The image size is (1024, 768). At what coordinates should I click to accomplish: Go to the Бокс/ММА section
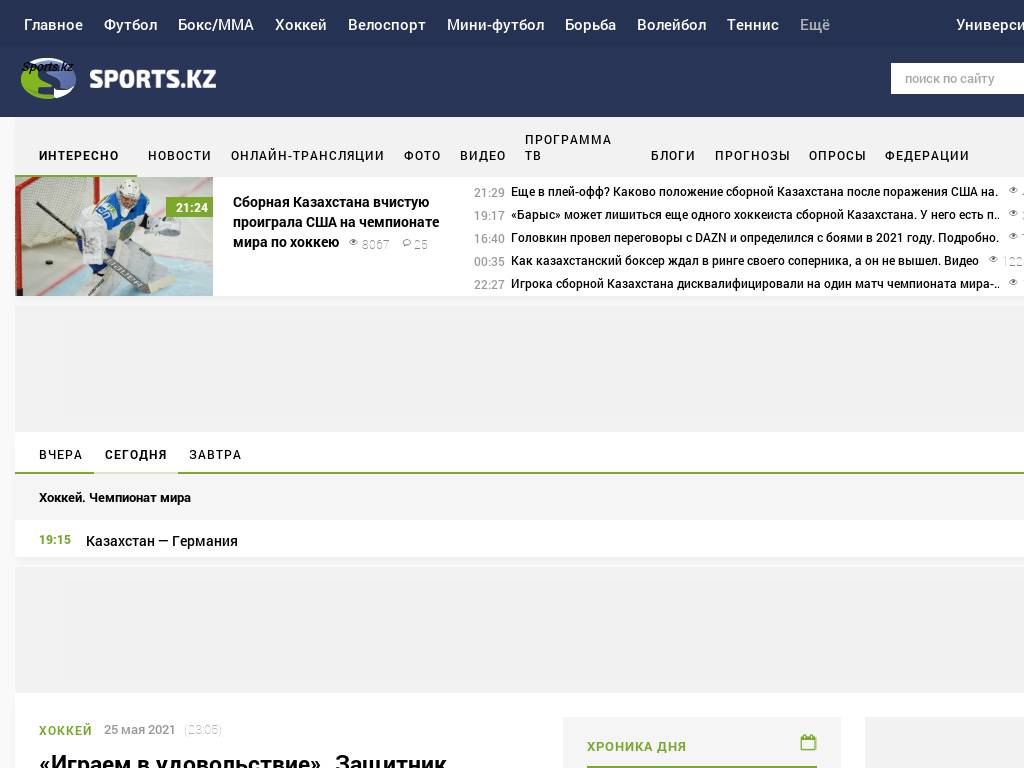(216, 25)
